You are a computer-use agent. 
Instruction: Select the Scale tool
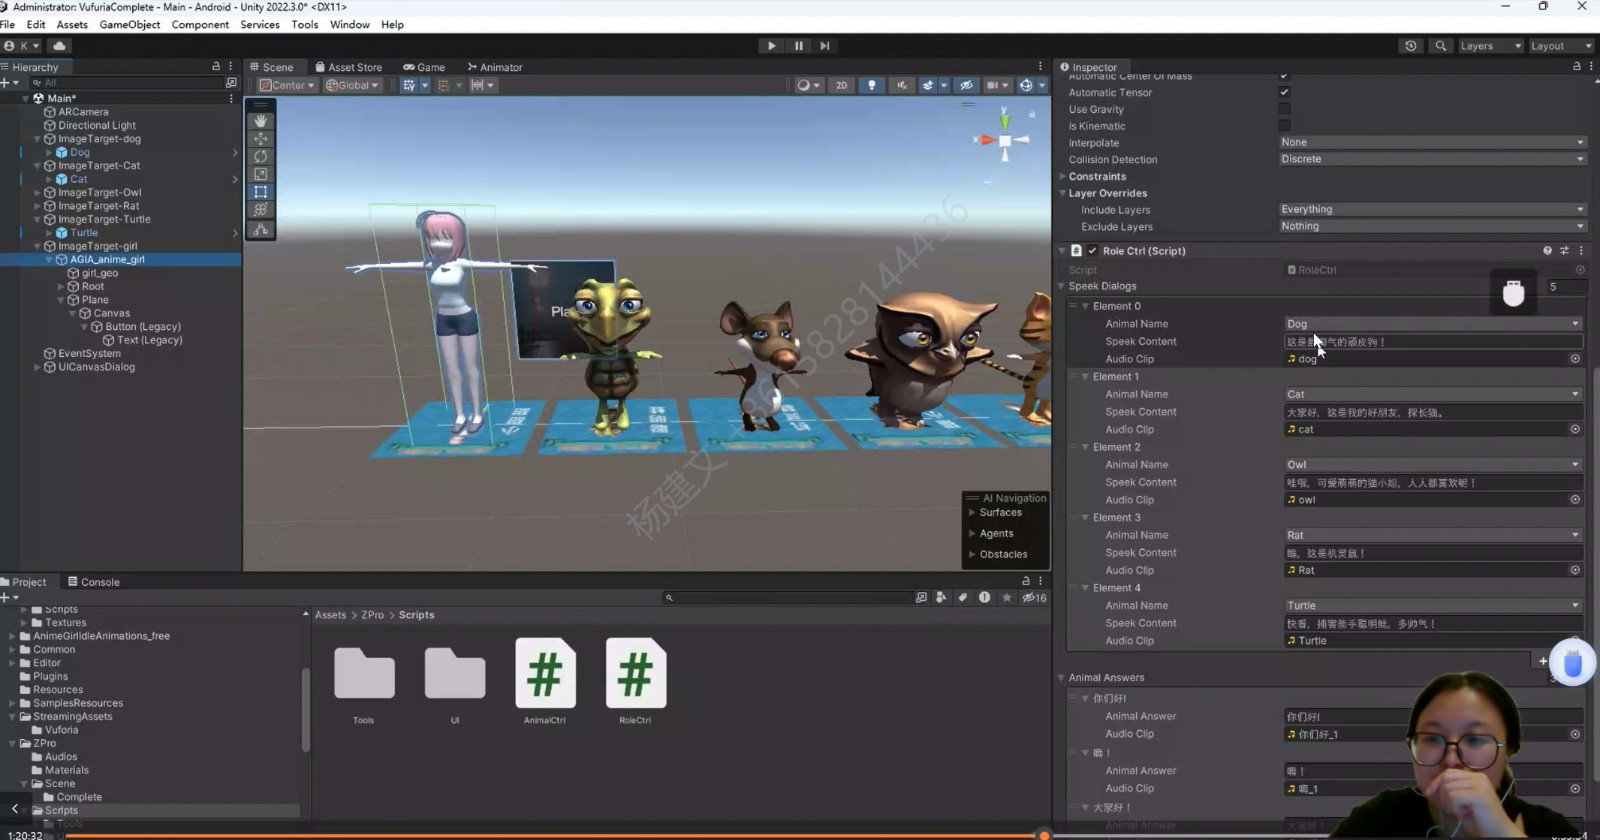click(x=261, y=174)
